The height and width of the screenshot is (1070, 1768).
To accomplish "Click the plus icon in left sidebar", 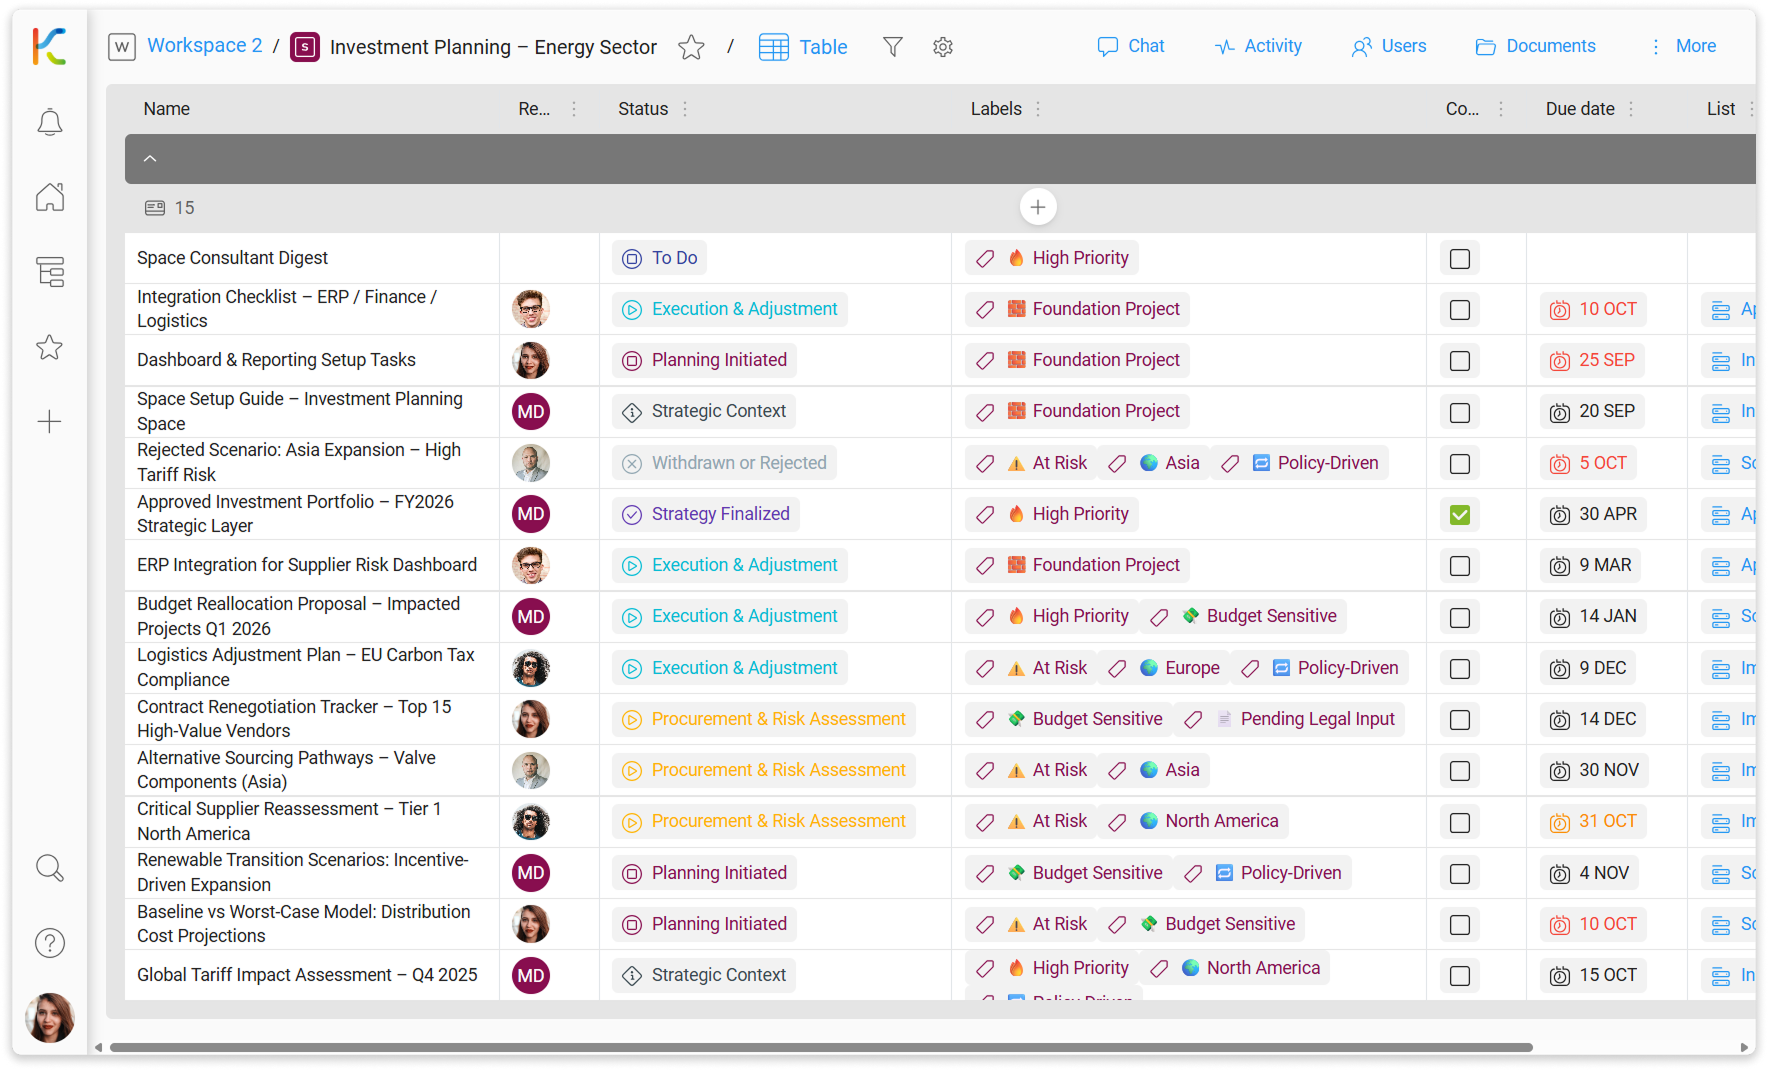I will (x=50, y=422).
